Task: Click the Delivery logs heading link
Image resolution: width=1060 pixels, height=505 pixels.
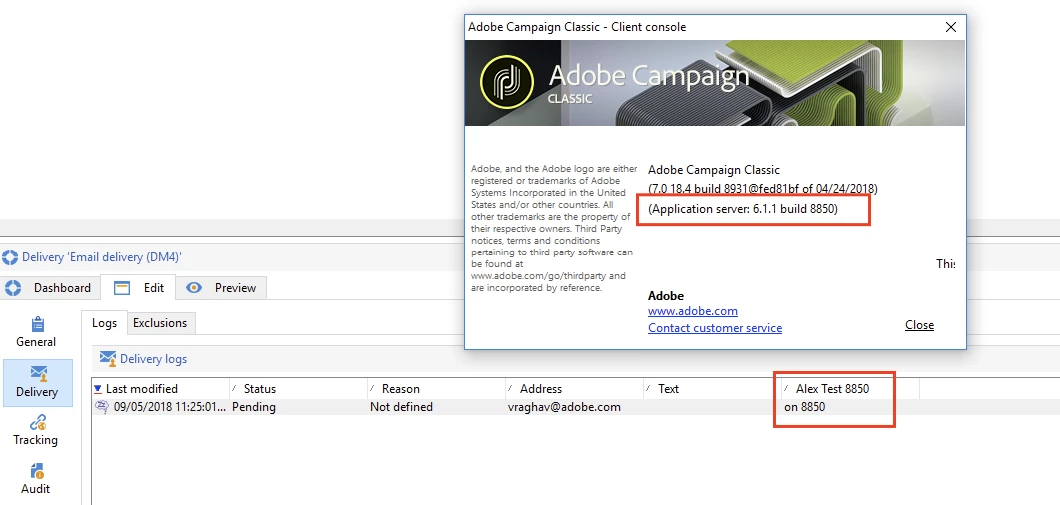Action: point(153,359)
